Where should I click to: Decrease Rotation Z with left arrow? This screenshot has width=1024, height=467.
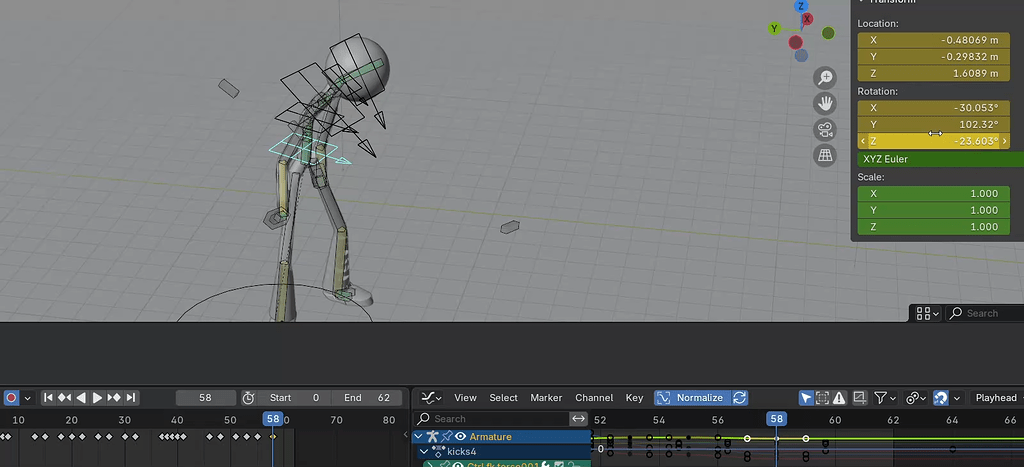tap(863, 141)
